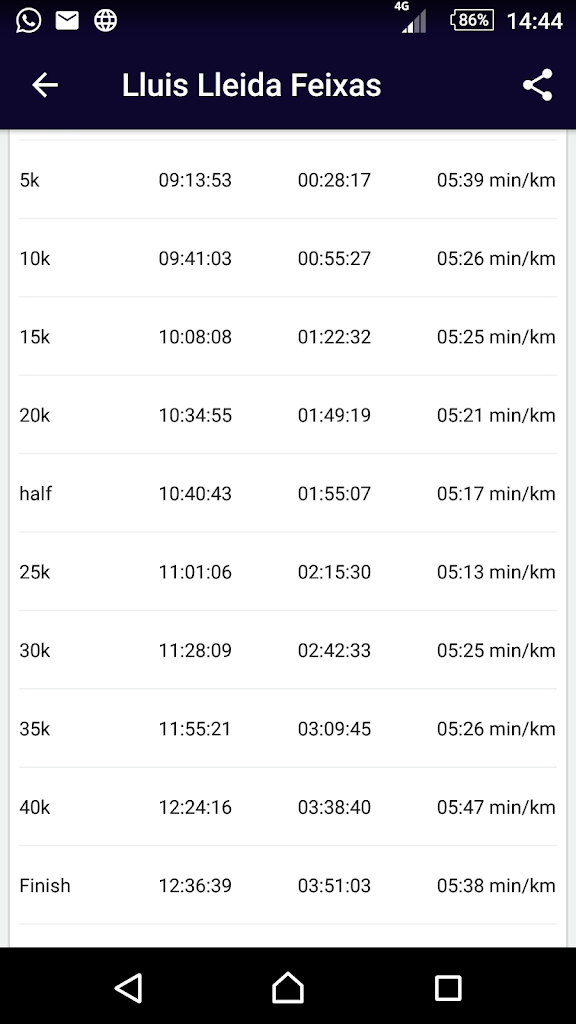Tap the recent apps square button
This screenshot has width=576, height=1024.
pos(448,987)
